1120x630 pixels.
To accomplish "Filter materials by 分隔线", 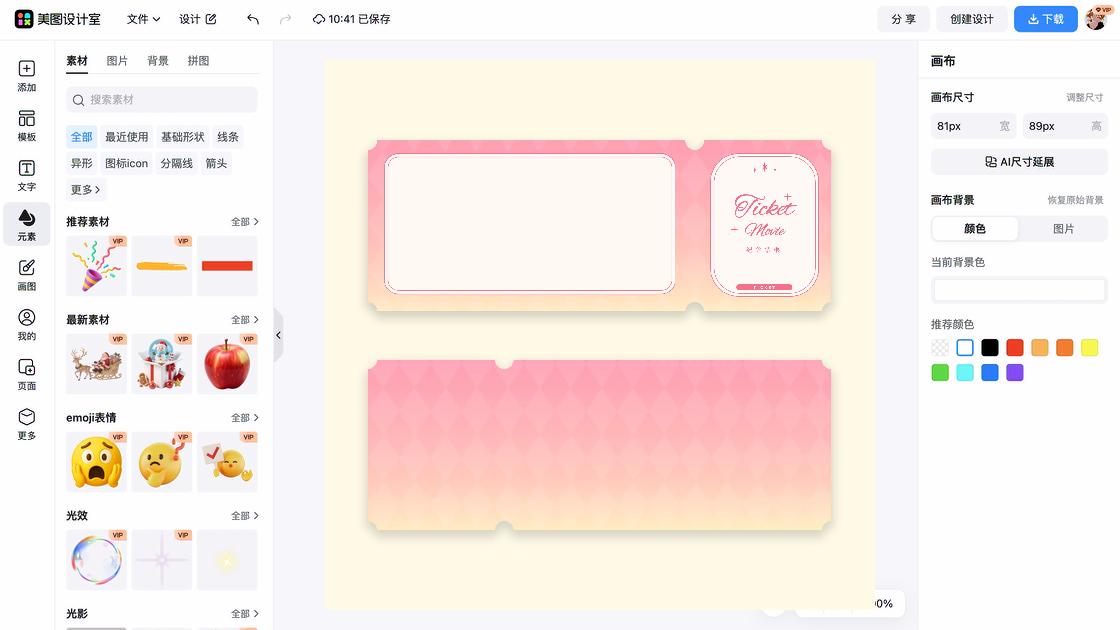I will coord(176,164).
